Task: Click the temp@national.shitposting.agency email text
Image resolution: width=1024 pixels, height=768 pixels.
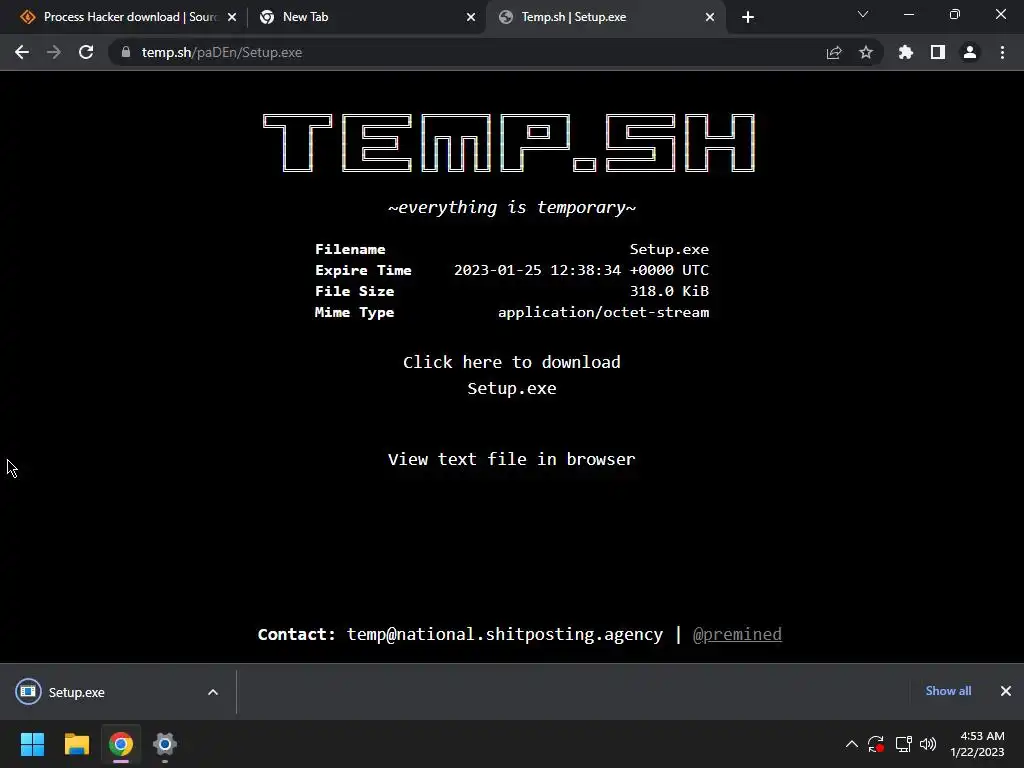Action: coord(505,634)
